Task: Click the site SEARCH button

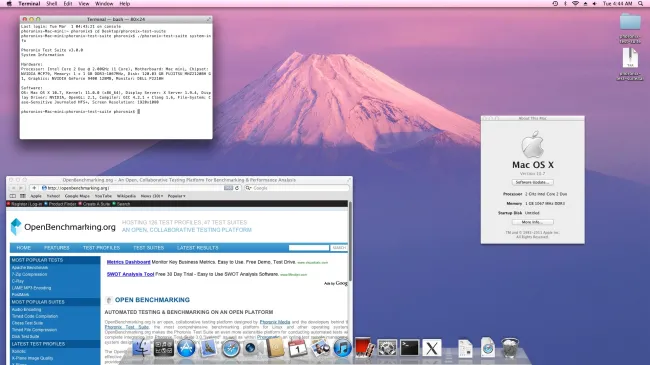Action: (339, 248)
